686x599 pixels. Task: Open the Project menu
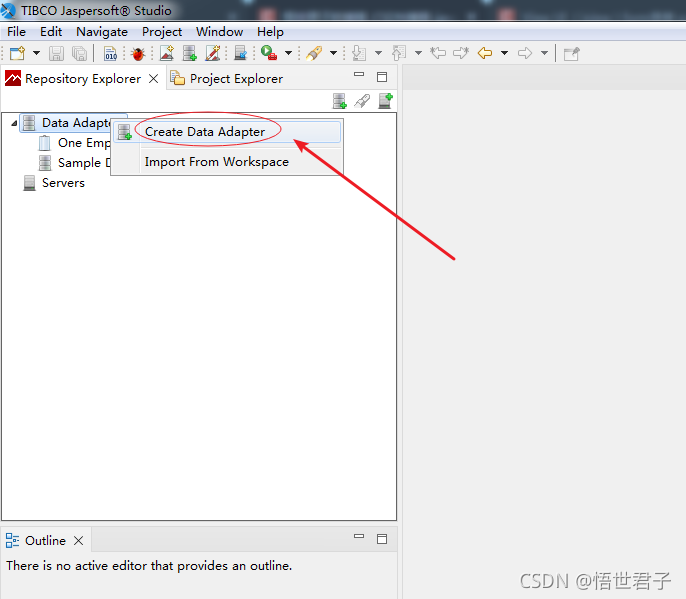(x=162, y=32)
